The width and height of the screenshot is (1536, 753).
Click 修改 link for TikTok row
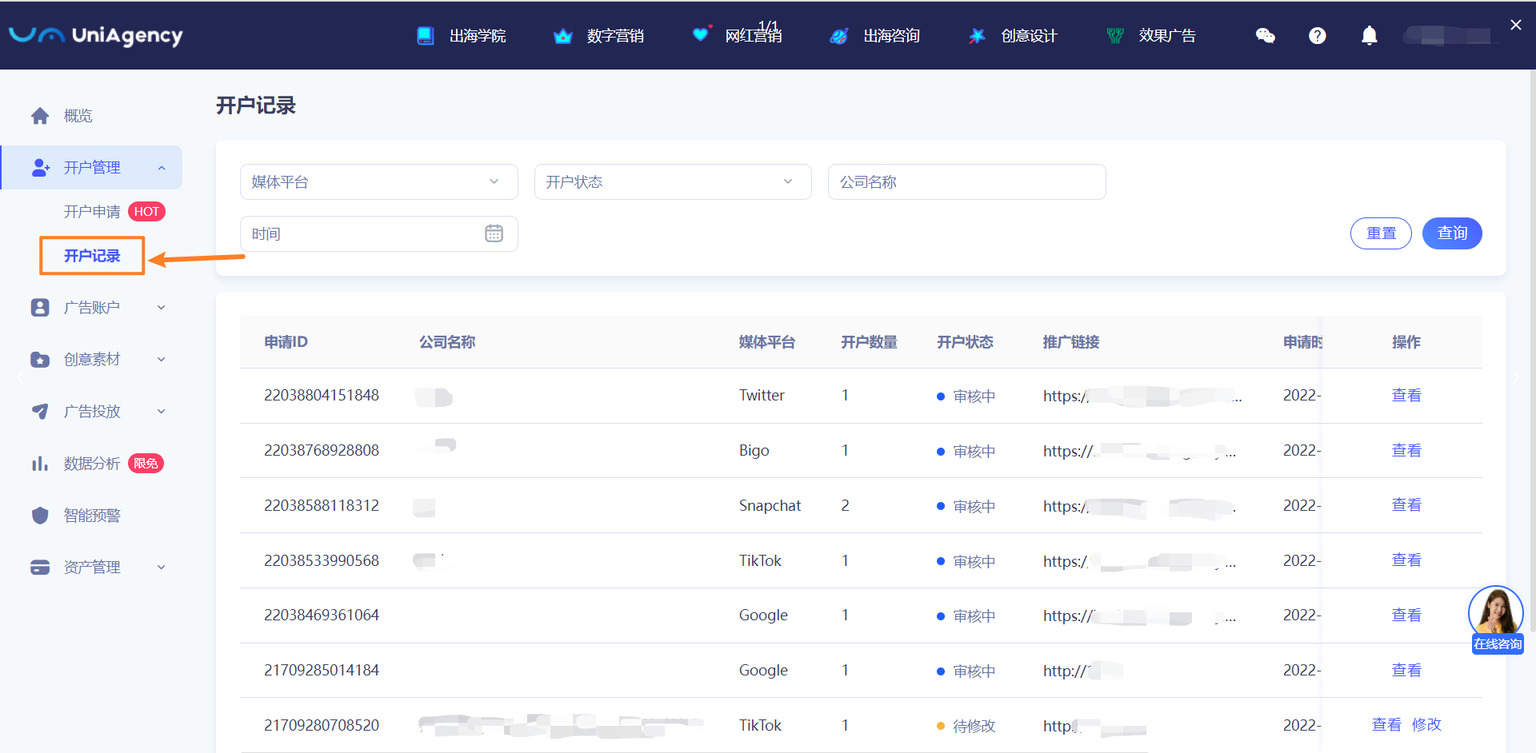click(x=1426, y=725)
